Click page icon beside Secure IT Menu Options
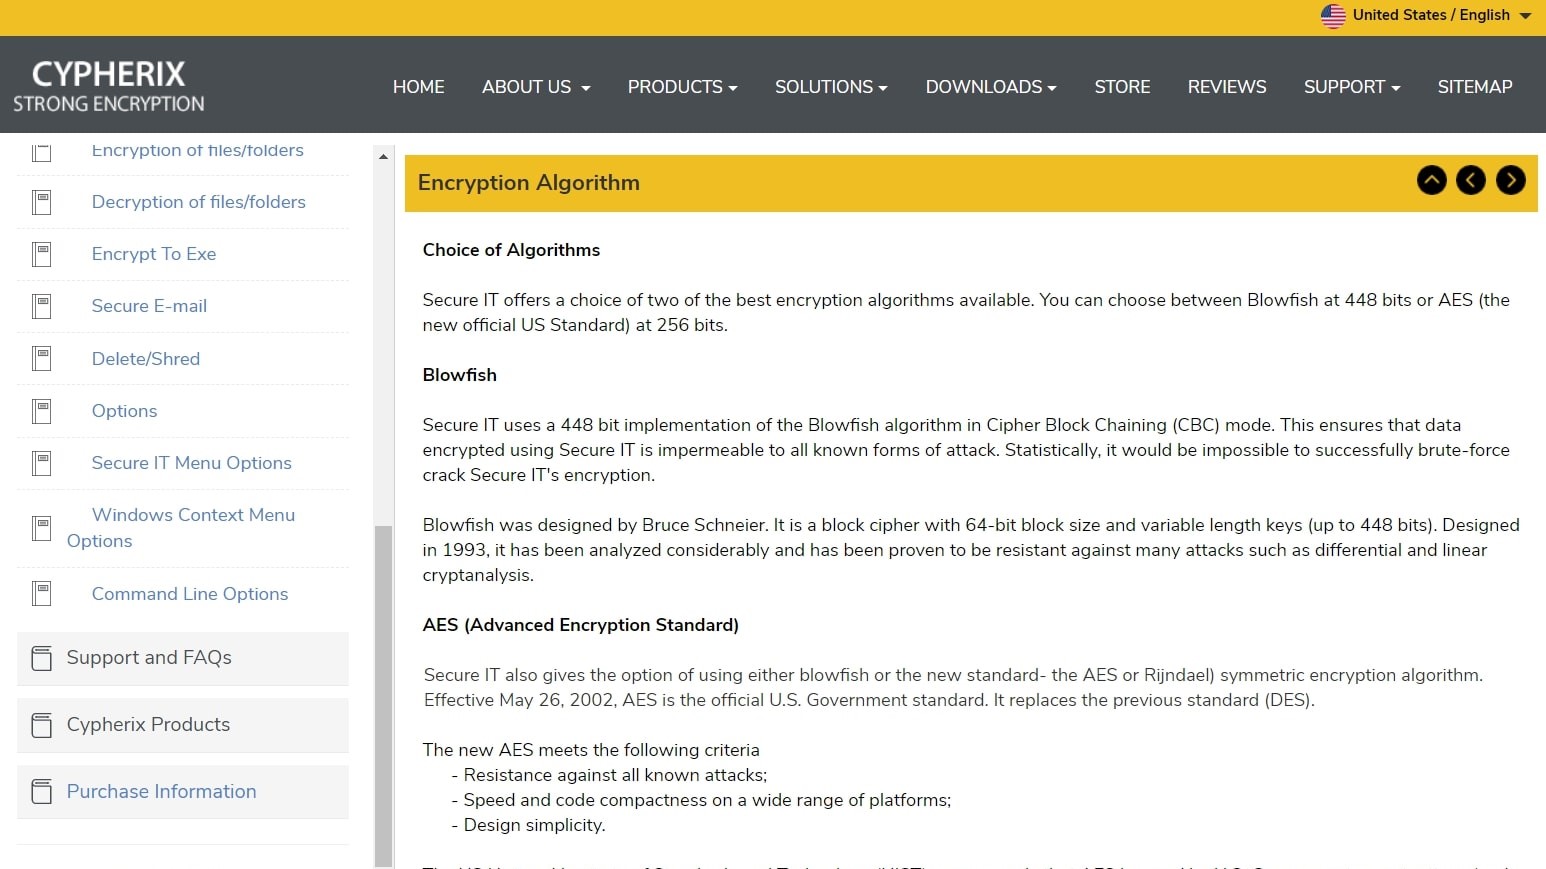The height and width of the screenshot is (869, 1546). (x=42, y=463)
